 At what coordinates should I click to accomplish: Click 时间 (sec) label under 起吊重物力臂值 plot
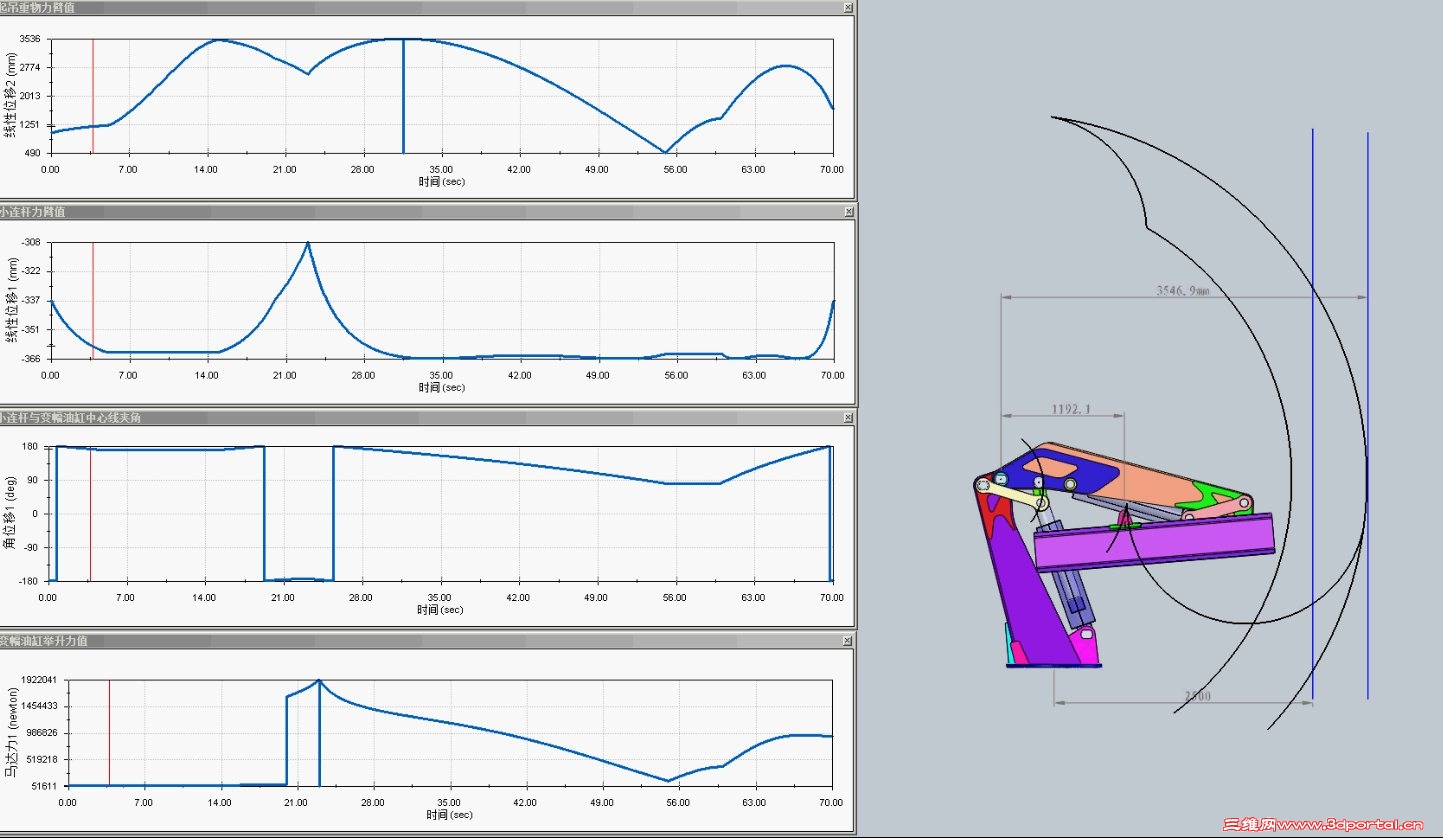[442, 182]
